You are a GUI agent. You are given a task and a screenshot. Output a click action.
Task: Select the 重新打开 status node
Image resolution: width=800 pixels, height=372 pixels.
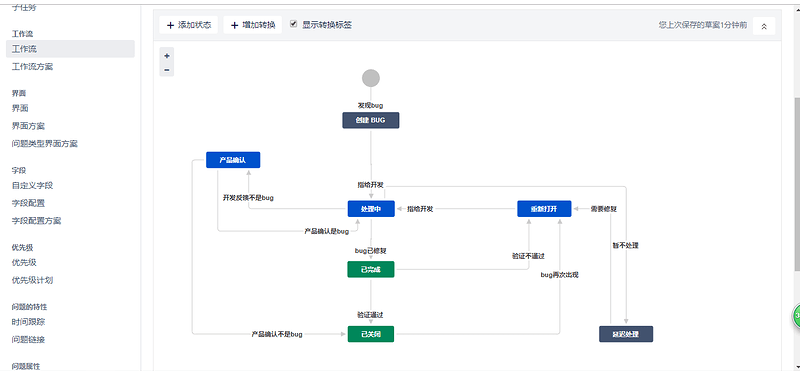pos(544,209)
